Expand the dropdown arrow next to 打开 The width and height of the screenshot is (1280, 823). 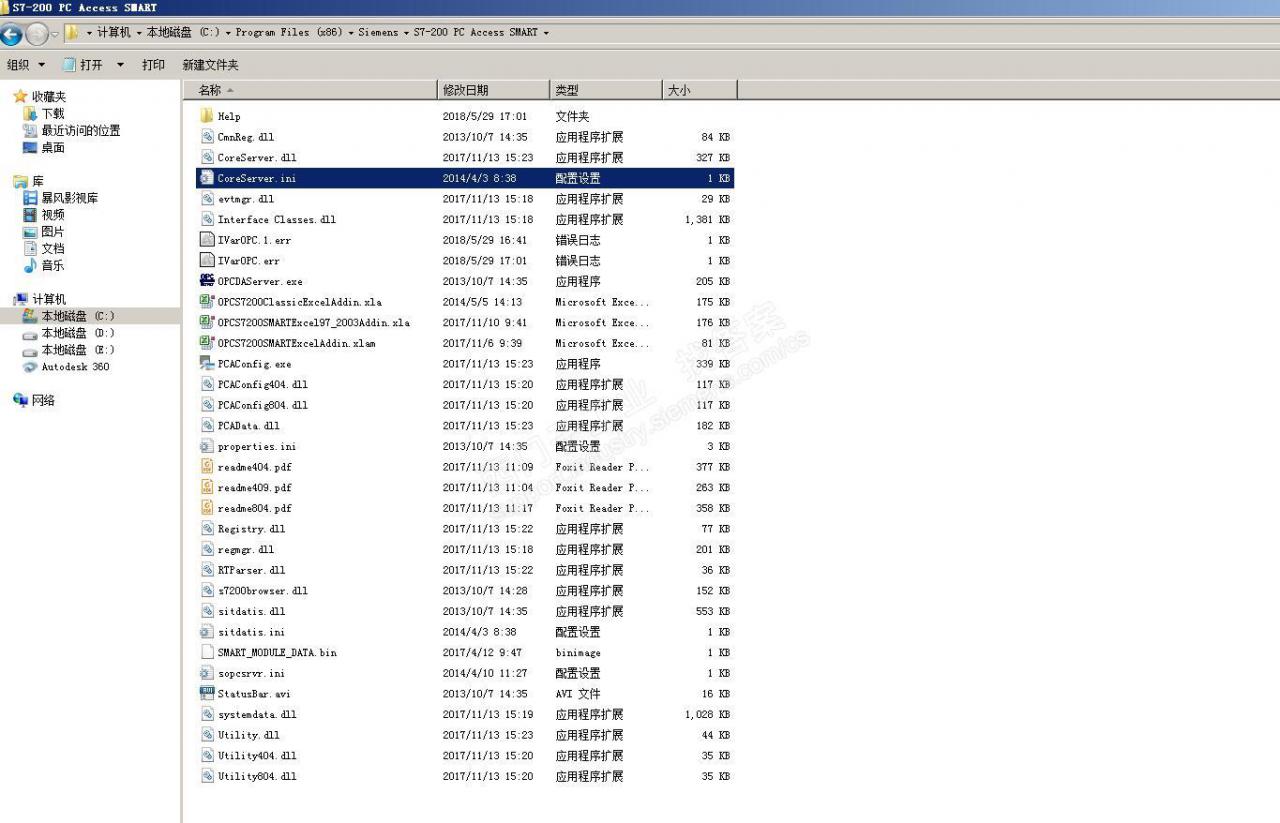pos(120,65)
